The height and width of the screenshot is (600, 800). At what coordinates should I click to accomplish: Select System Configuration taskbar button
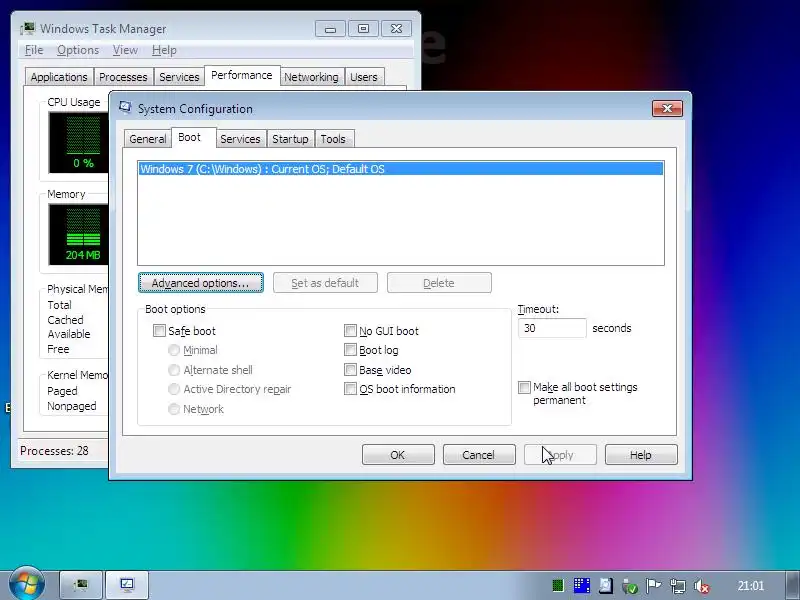(x=127, y=585)
